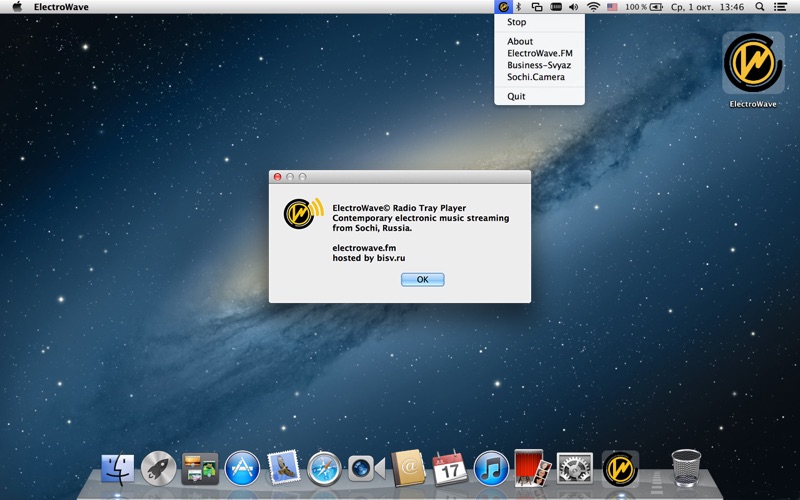Image resolution: width=800 pixels, height=500 pixels.
Task: Choose Business-Svyaz in the tray menu
Action: click(539, 65)
